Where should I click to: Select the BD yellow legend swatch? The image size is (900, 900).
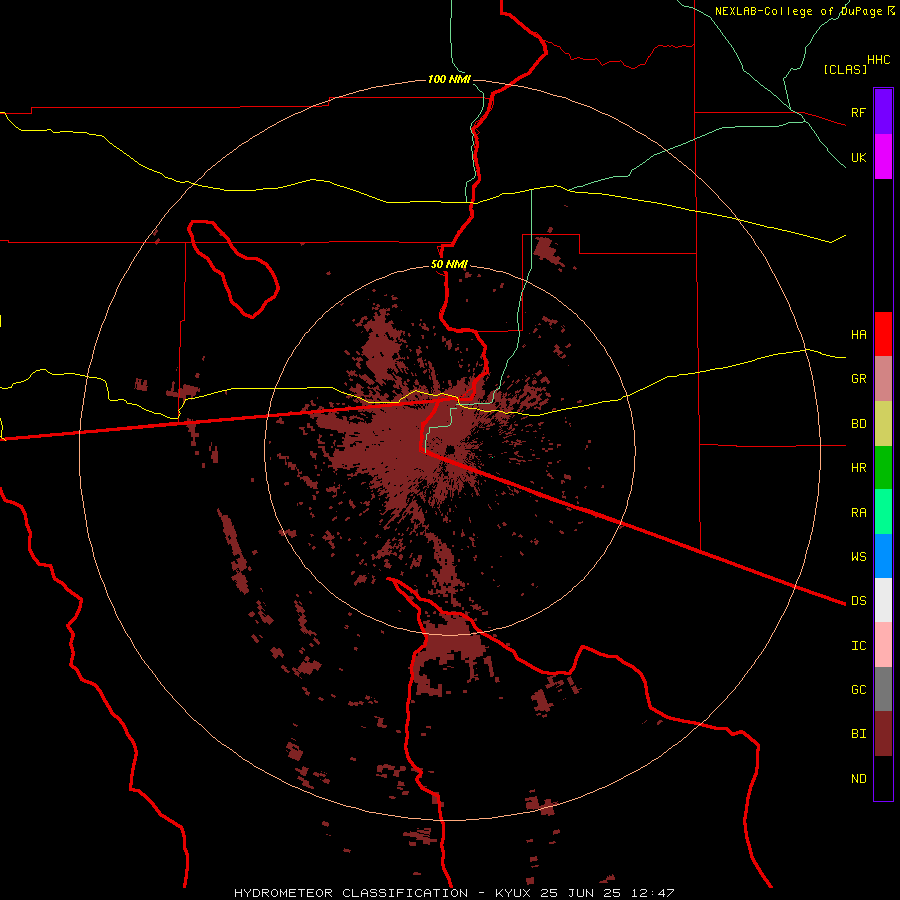(883, 424)
